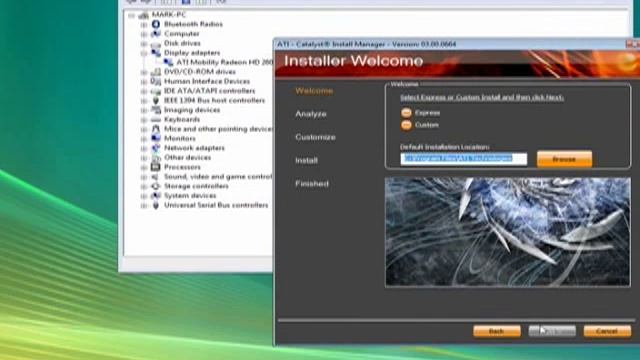Select the 'Monitors' tree row
640x360 pixels.
tap(180, 138)
